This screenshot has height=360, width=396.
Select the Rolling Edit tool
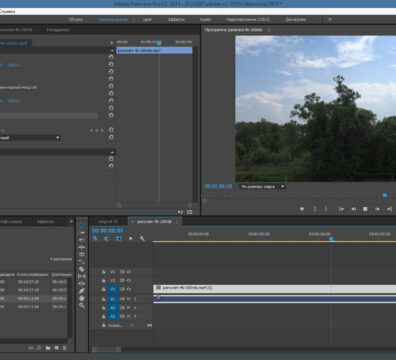(82, 247)
